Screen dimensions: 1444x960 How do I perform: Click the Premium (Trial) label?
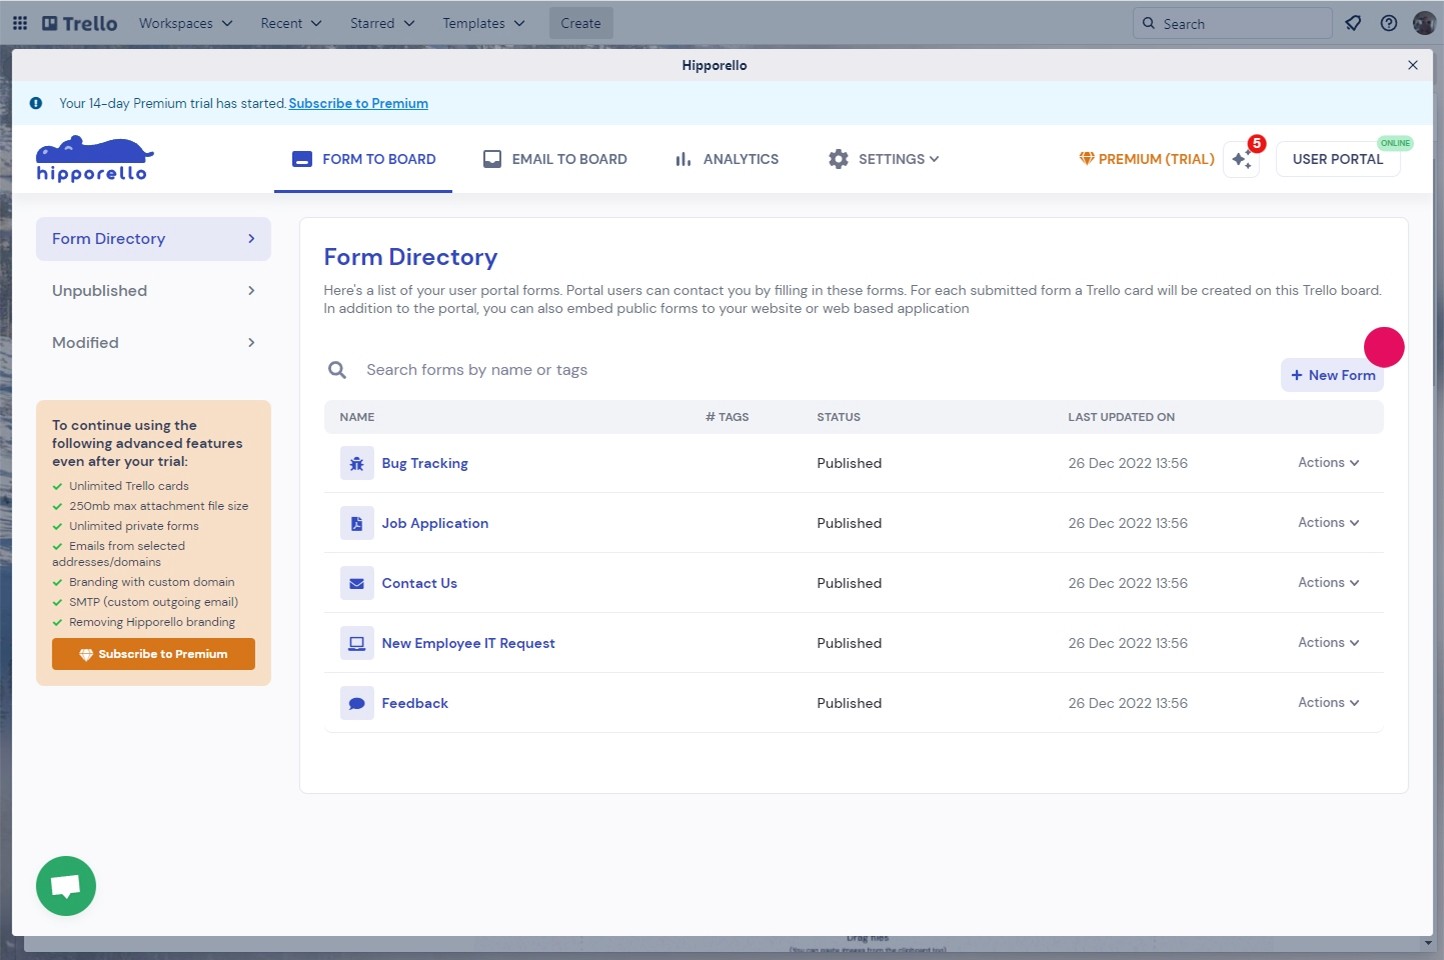pyautogui.click(x=1146, y=159)
